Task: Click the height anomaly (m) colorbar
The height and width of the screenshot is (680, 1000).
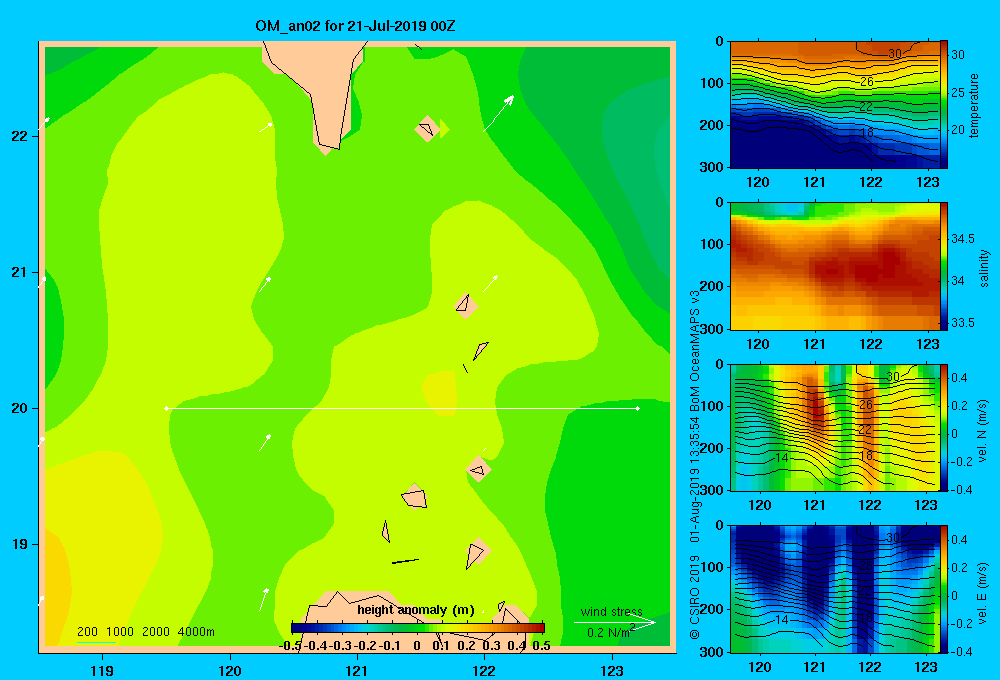Action: click(x=418, y=627)
